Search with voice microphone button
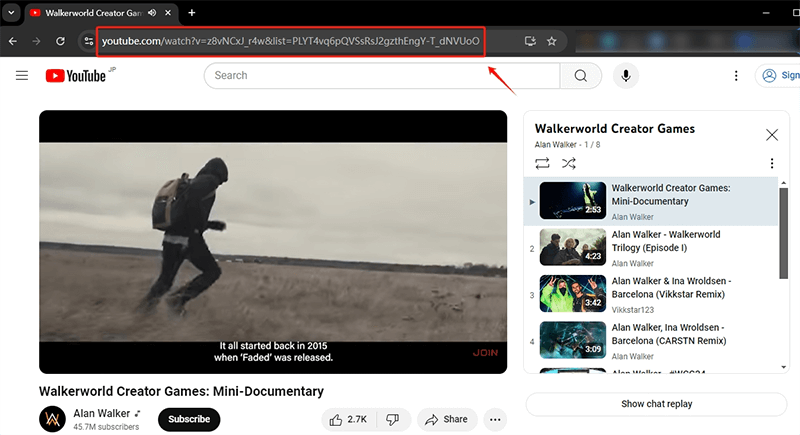 coord(626,75)
